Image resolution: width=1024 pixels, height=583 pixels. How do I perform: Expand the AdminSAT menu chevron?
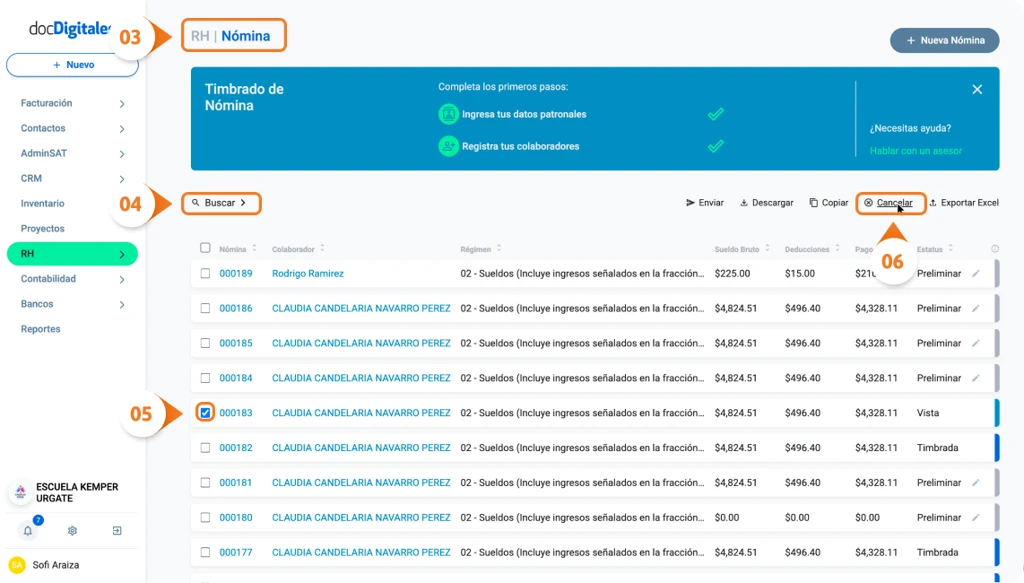122,154
